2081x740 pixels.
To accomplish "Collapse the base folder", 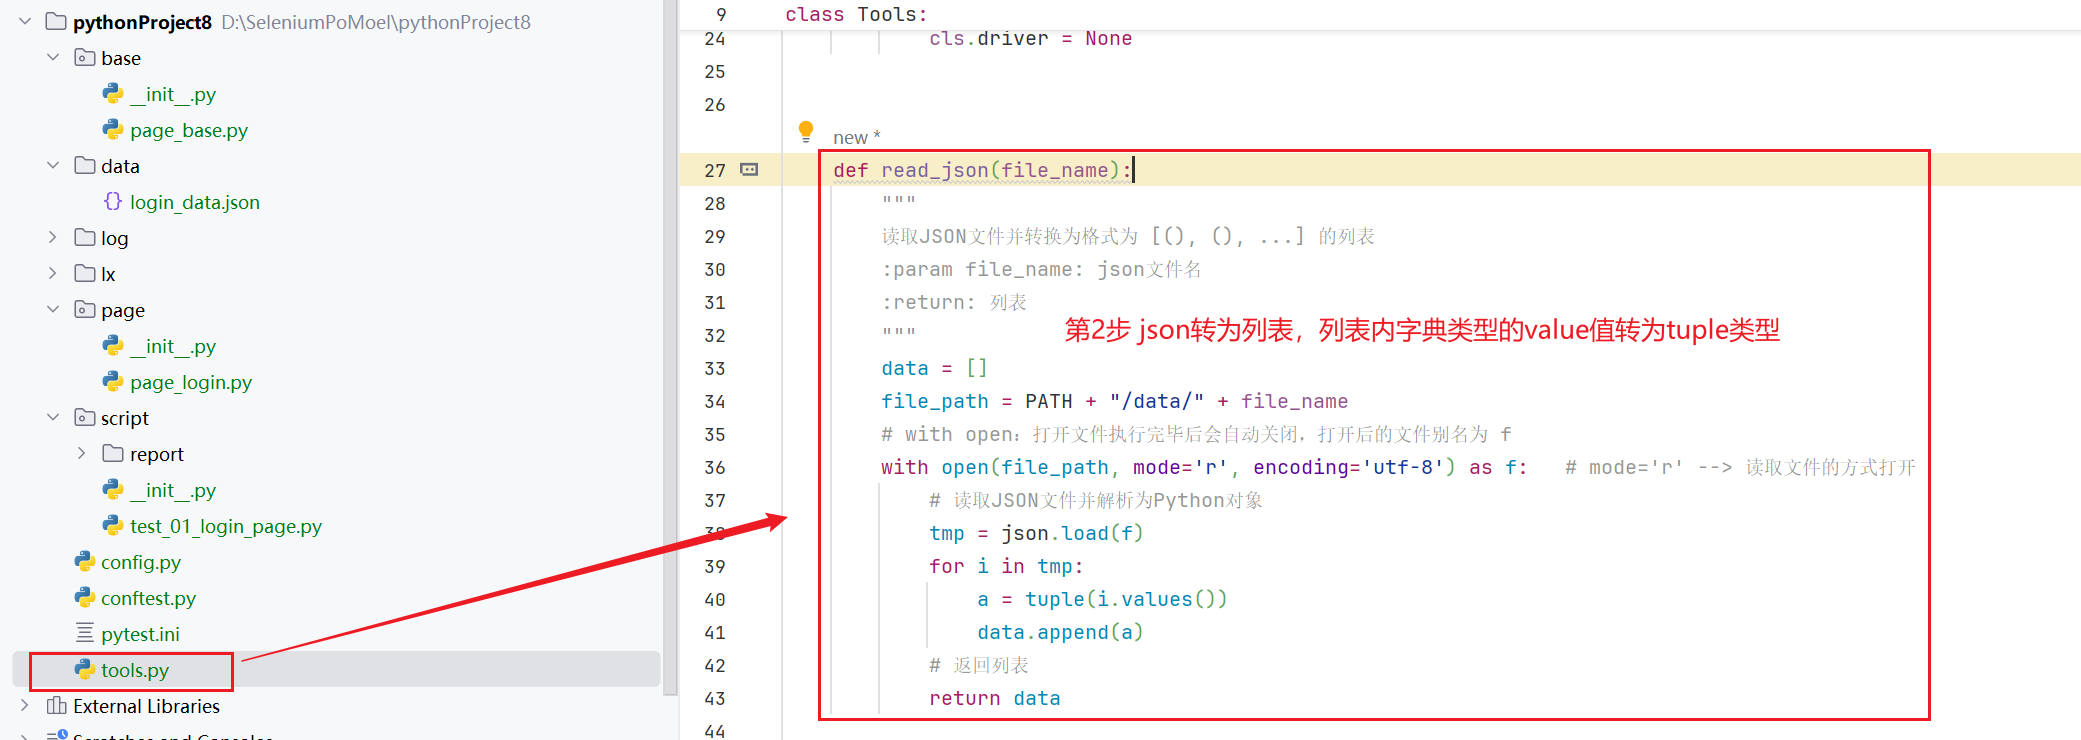I will pyautogui.click(x=53, y=58).
